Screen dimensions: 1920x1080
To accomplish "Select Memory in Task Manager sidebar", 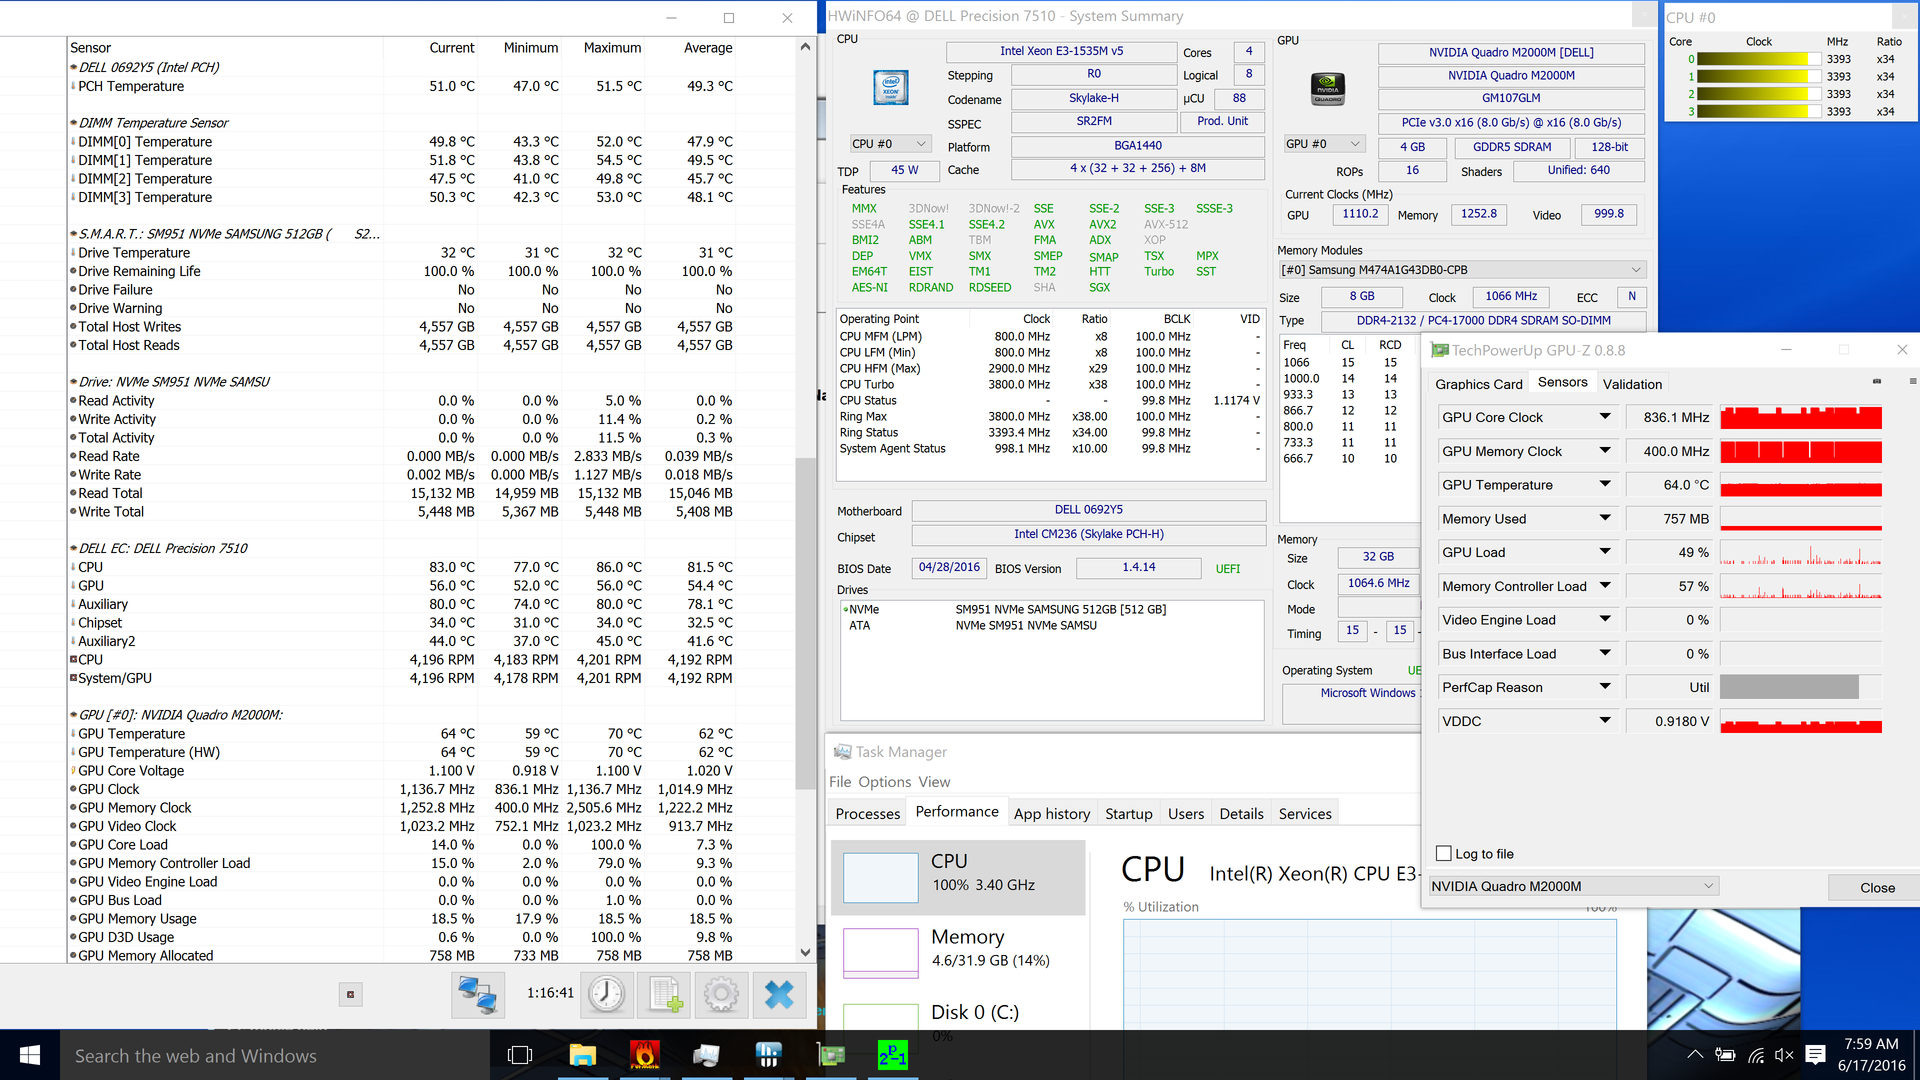I will coord(957,948).
